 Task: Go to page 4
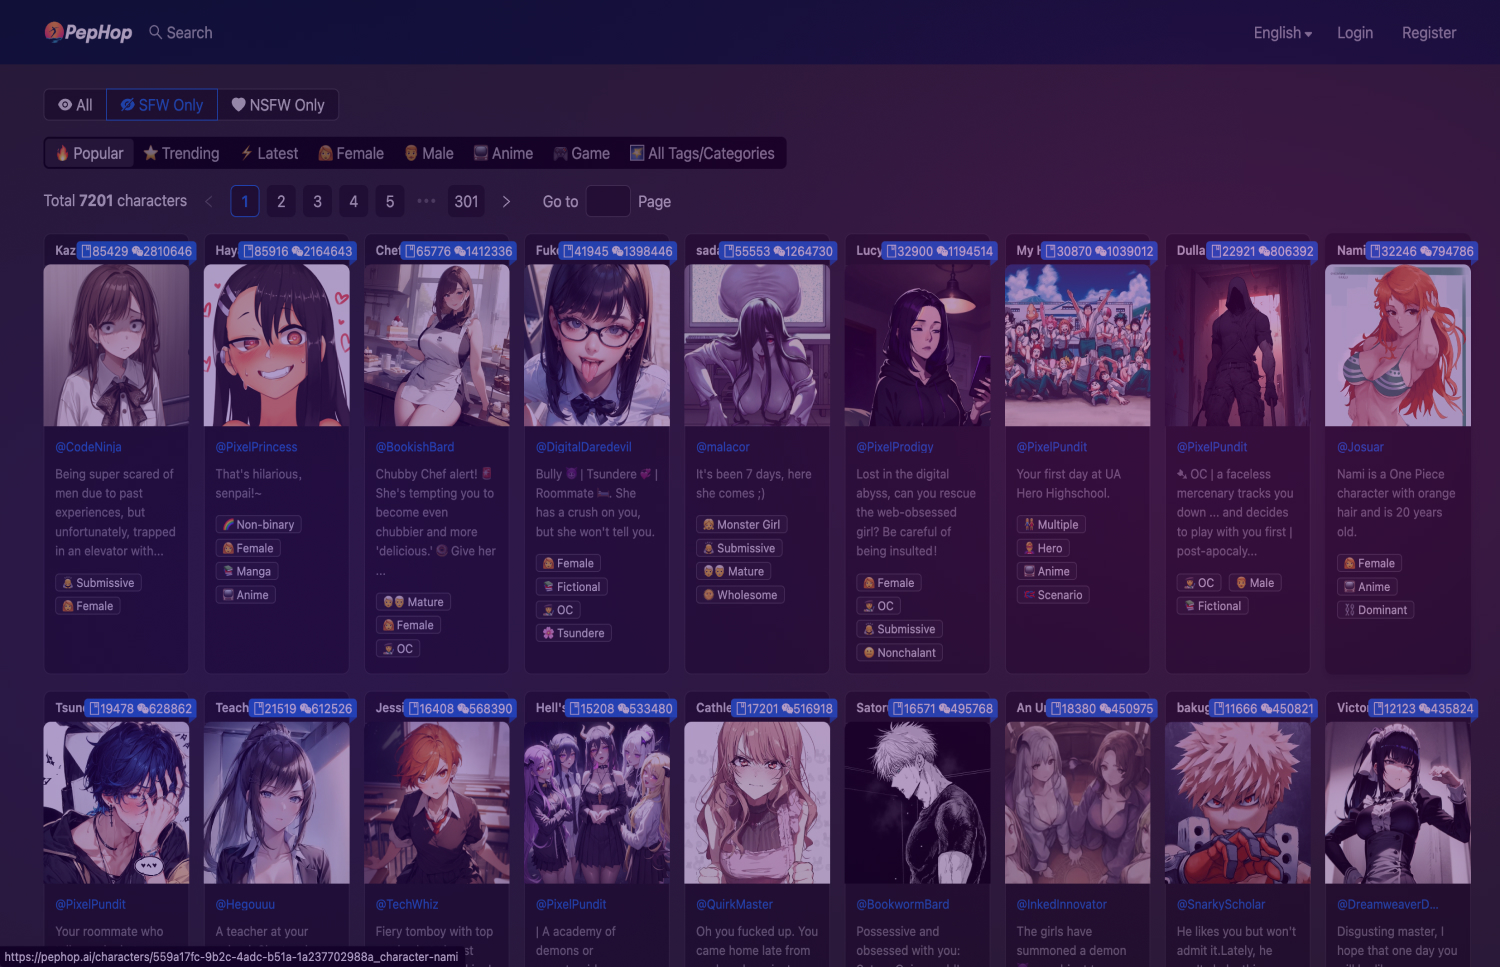[353, 201]
